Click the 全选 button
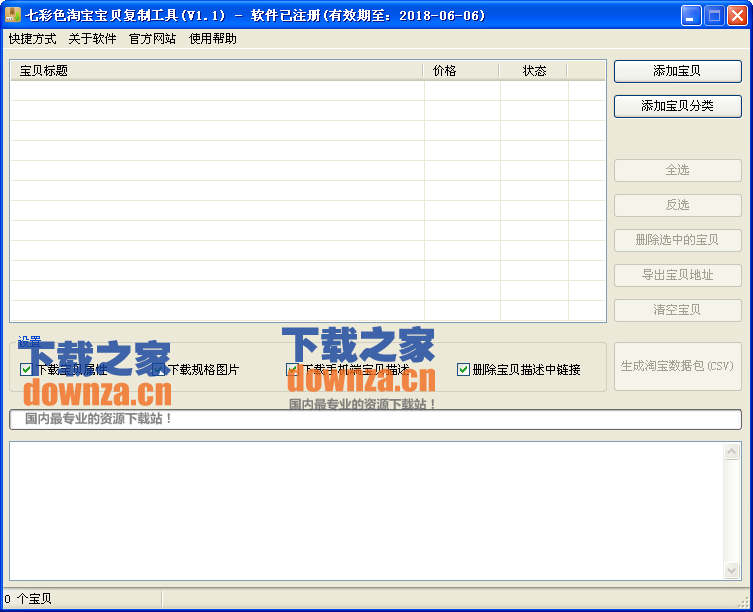This screenshot has width=753, height=612. tap(678, 170)
